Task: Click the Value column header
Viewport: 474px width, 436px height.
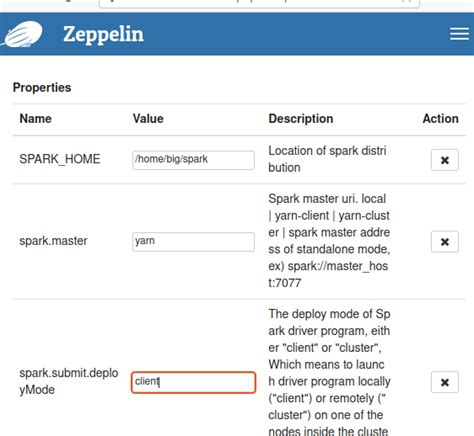Action: click(x=148, y=119)
